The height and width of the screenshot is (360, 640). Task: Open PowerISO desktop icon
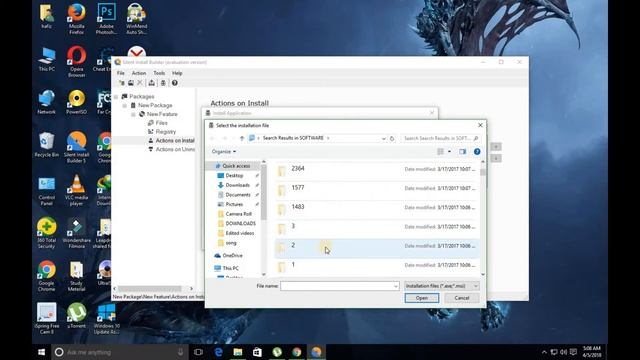pyautogui.click(x=76, y=102)
